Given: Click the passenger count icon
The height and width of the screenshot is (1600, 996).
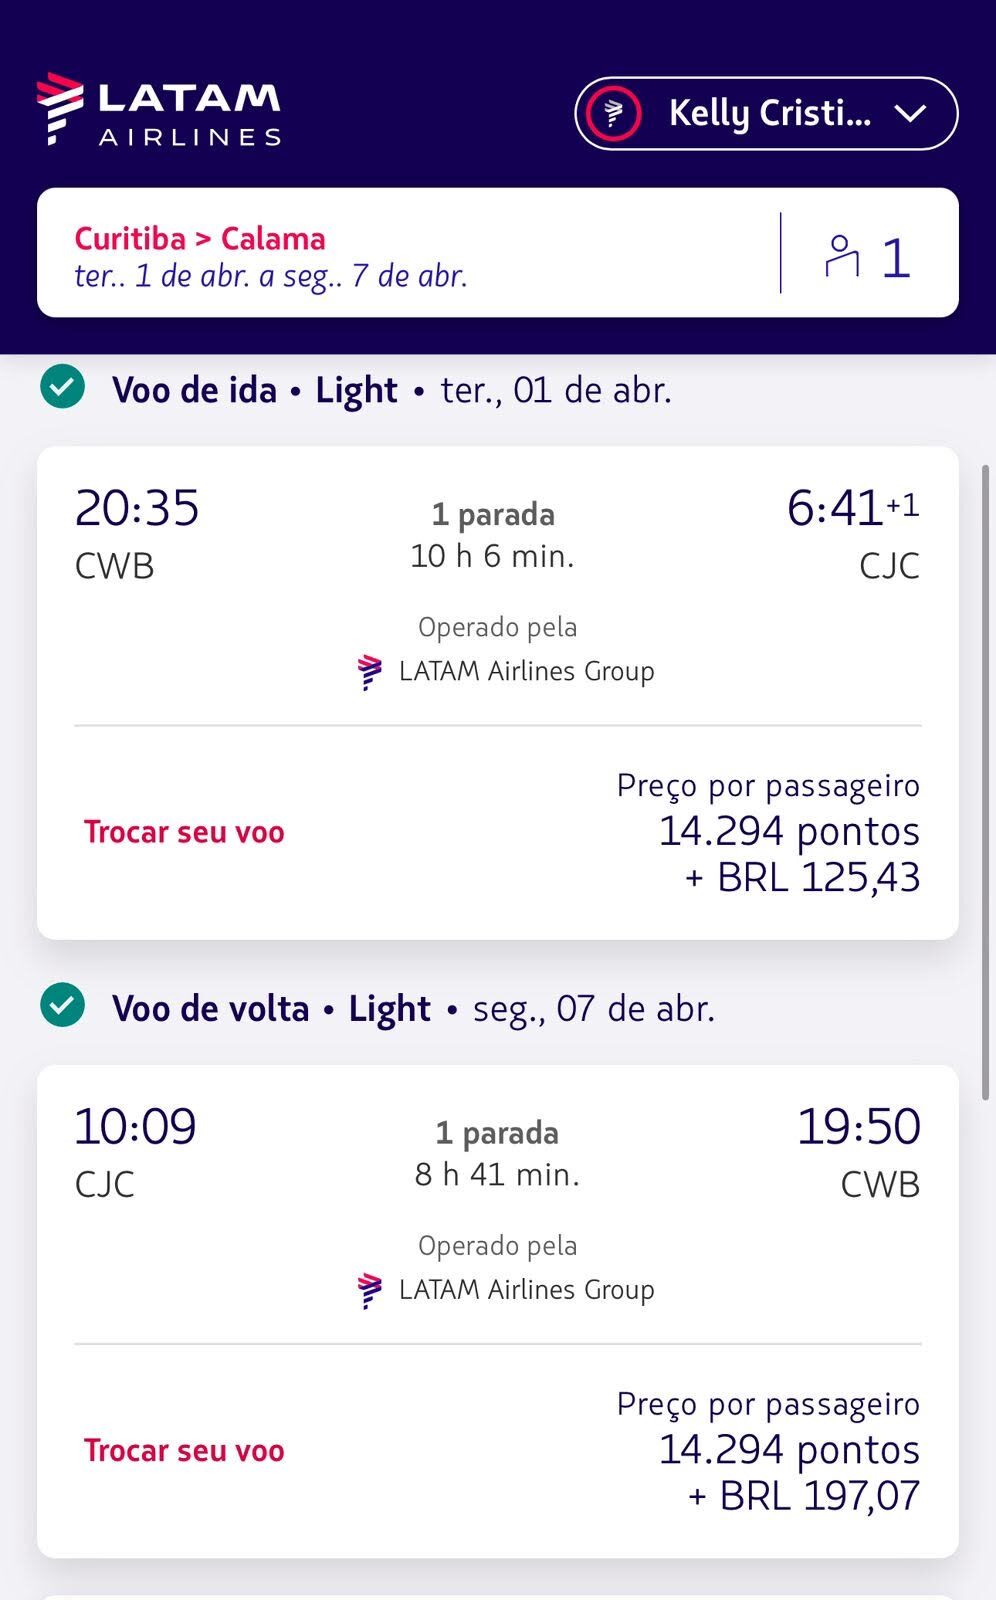Looking at the screenshot, I should [842, 256].
